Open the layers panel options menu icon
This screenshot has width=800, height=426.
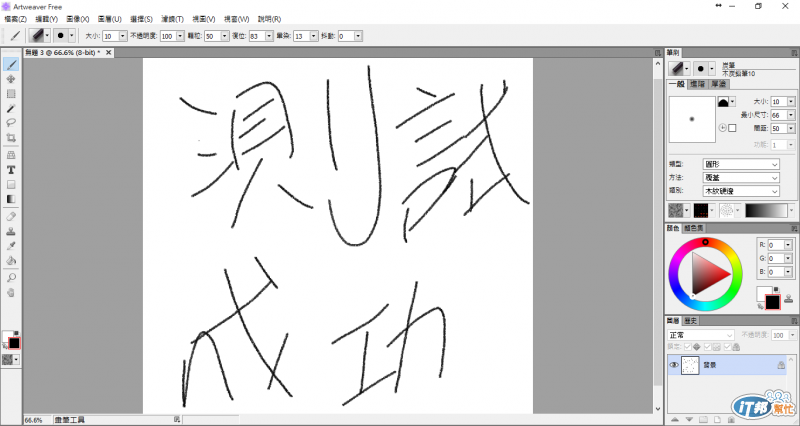794,321
